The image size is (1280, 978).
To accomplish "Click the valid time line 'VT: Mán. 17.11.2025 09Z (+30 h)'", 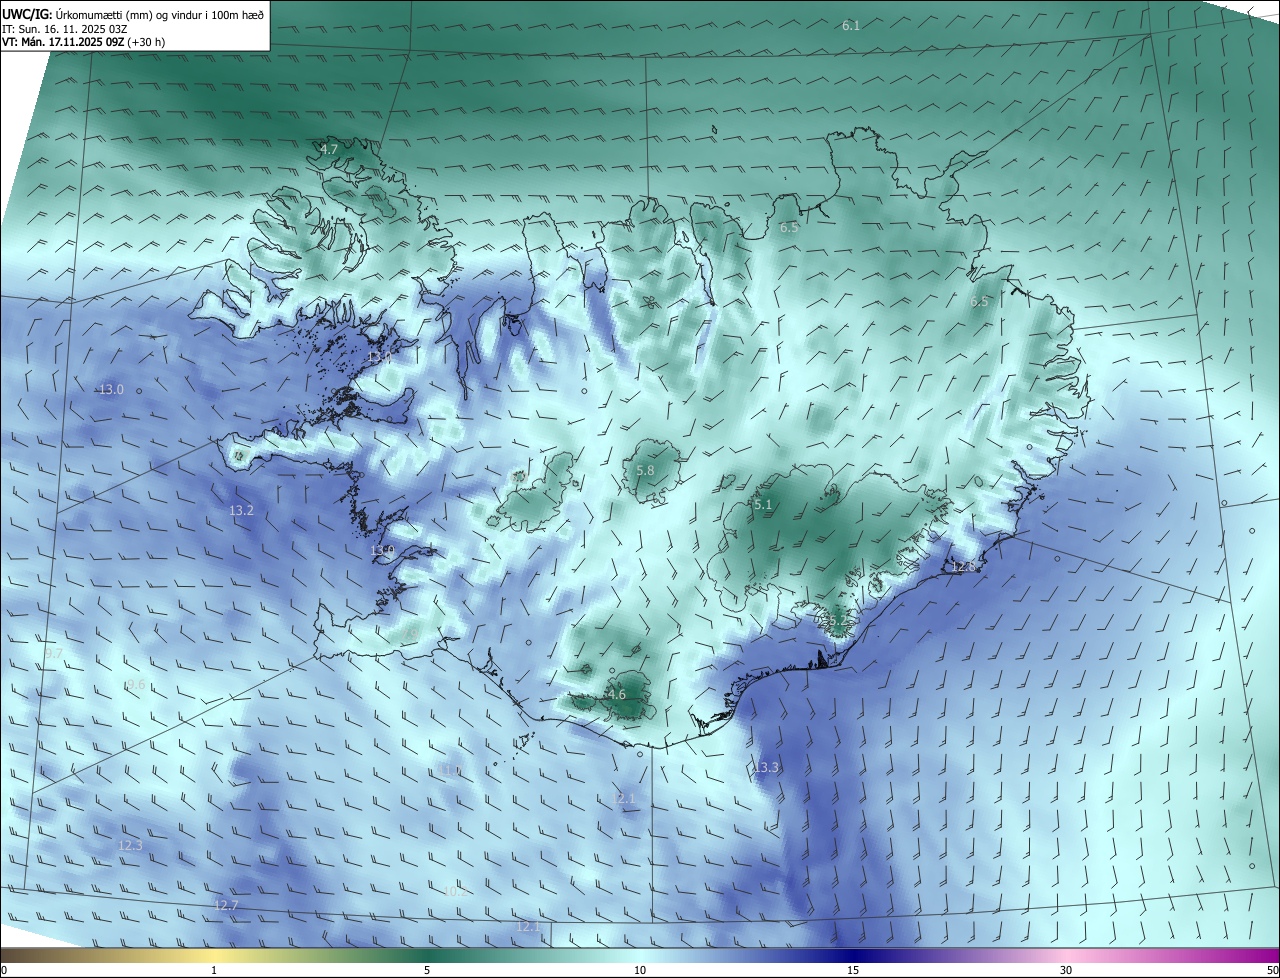I will pyautogui.click(x=83, y=42).
